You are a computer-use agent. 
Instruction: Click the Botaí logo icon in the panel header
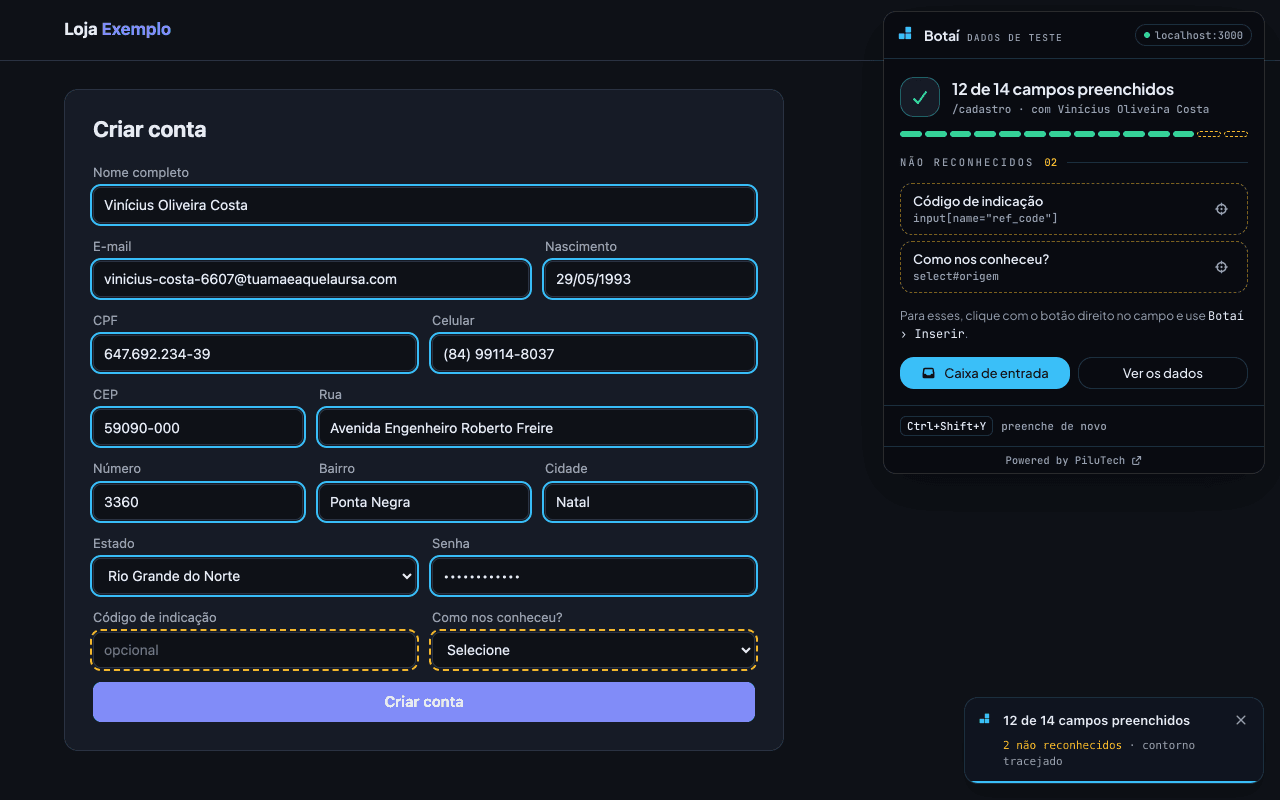tap(905, 34)
